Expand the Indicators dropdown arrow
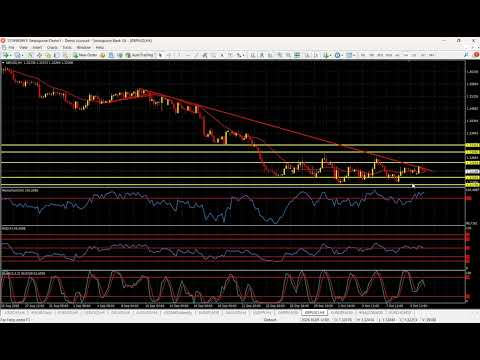The height and width of the screenshot is (360, 480). (330, 55)
